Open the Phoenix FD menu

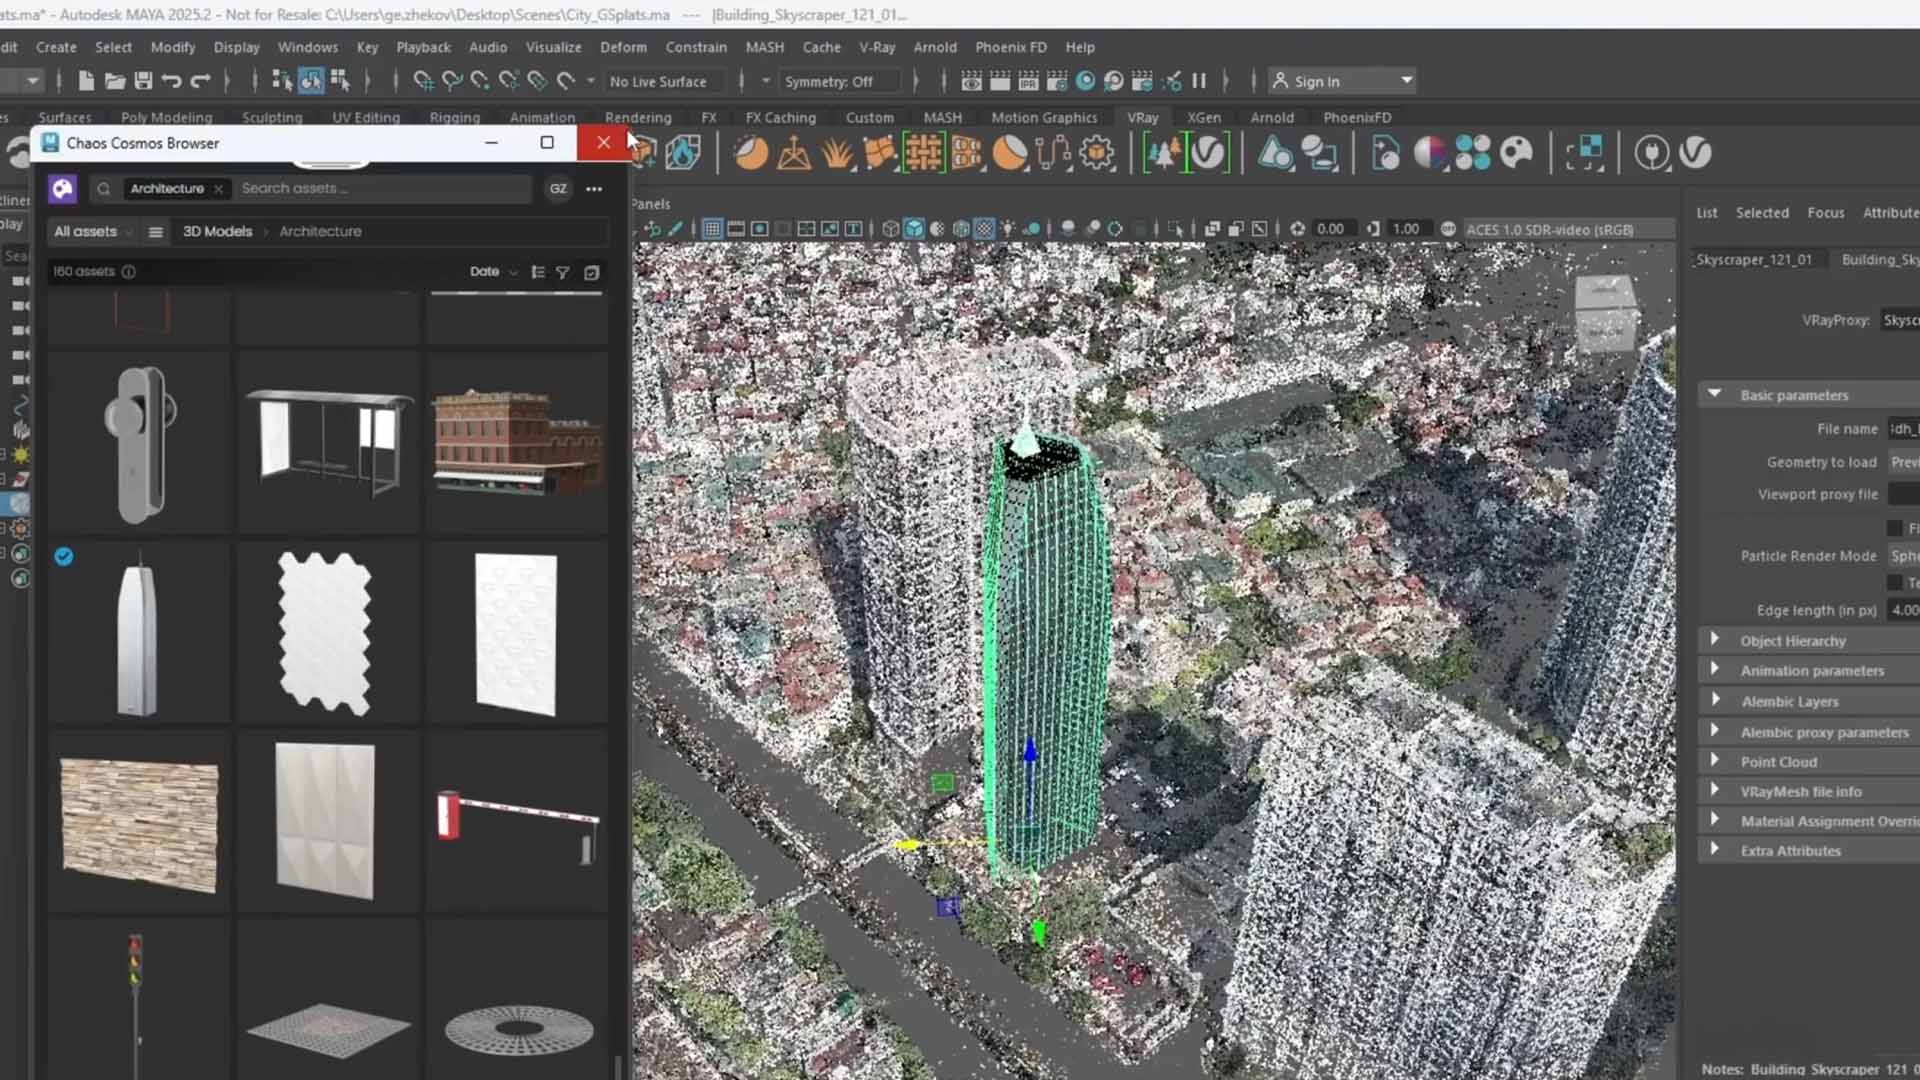tap(1010, 47)
